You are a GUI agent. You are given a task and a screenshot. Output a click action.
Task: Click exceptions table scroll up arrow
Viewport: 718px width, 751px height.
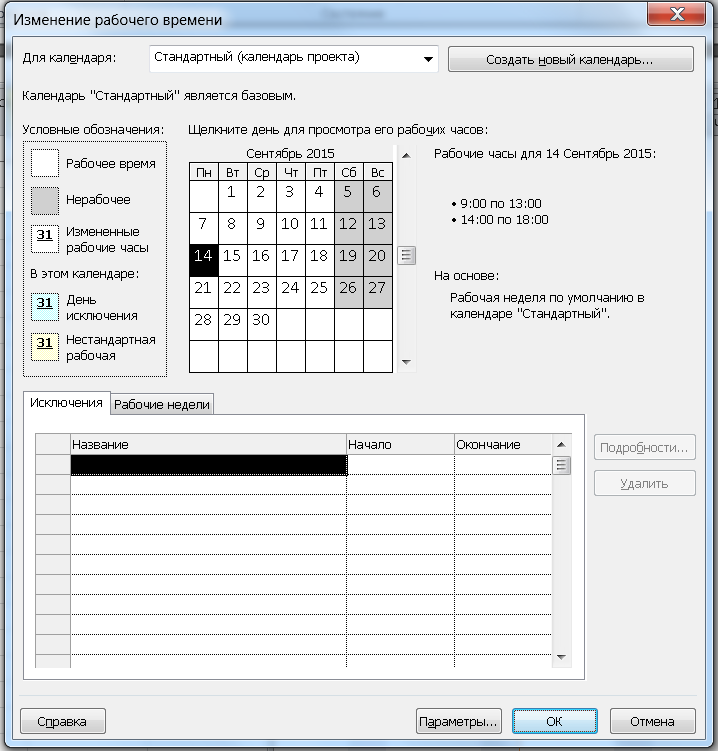click(561, 445)
